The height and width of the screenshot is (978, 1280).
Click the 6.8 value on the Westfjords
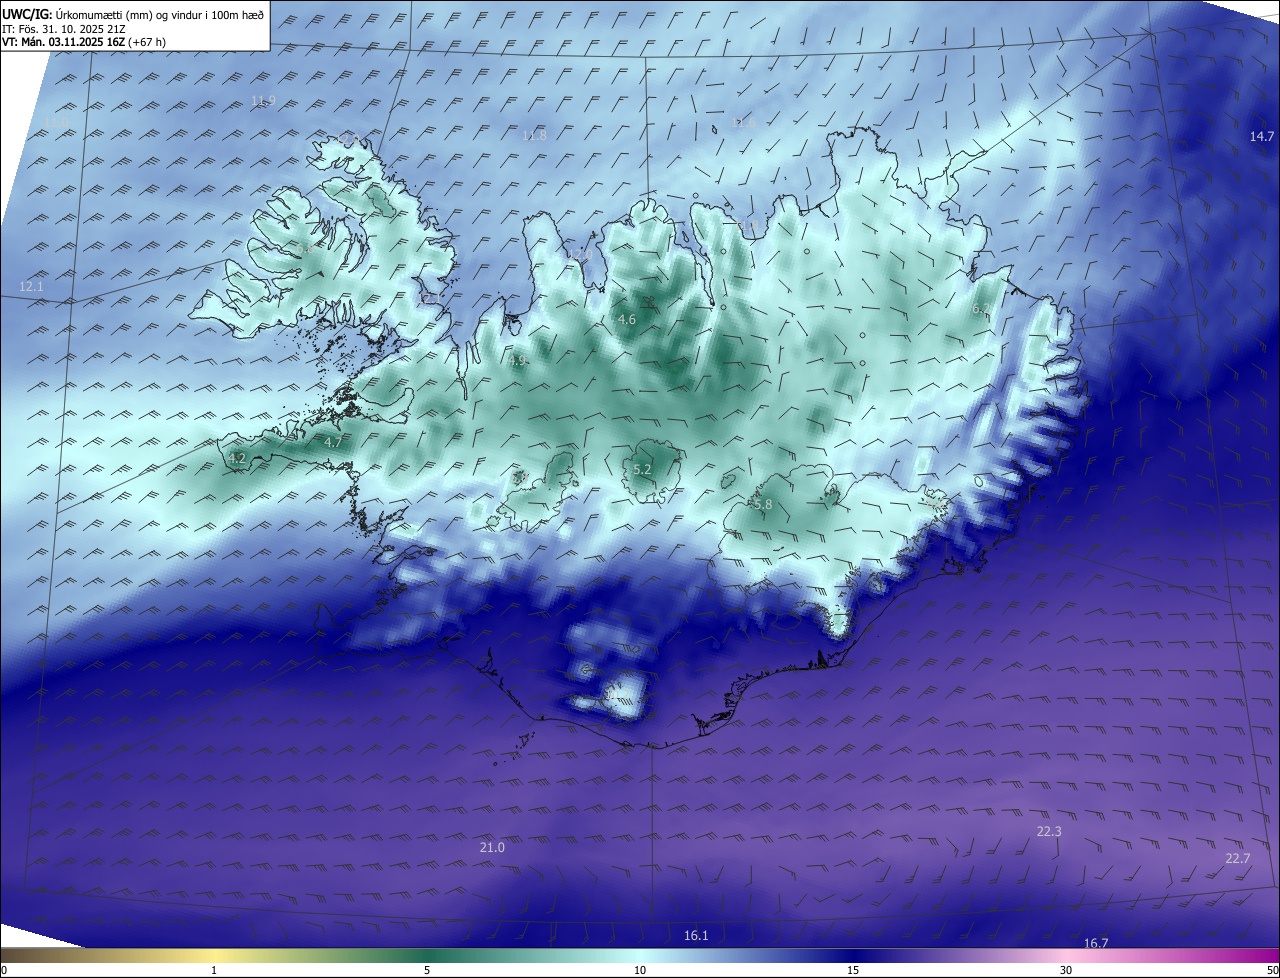point(304,247)
